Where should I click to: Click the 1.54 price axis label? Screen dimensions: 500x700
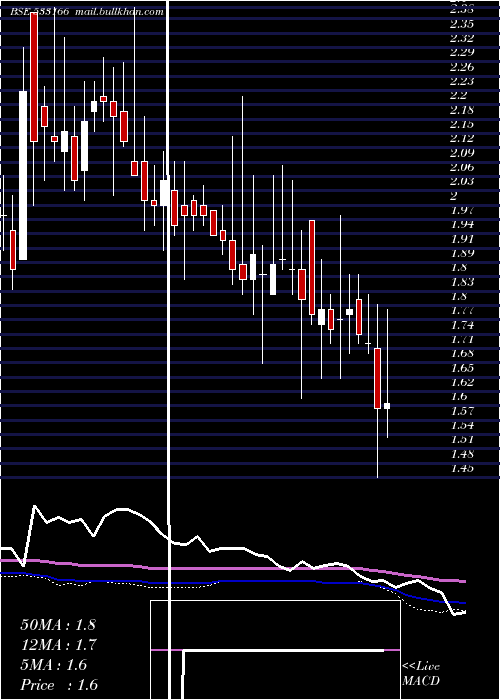pos(462,425)
